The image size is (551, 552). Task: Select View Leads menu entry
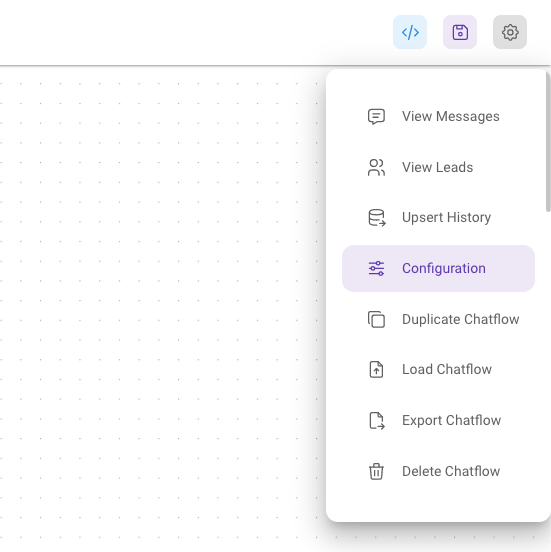438,167
